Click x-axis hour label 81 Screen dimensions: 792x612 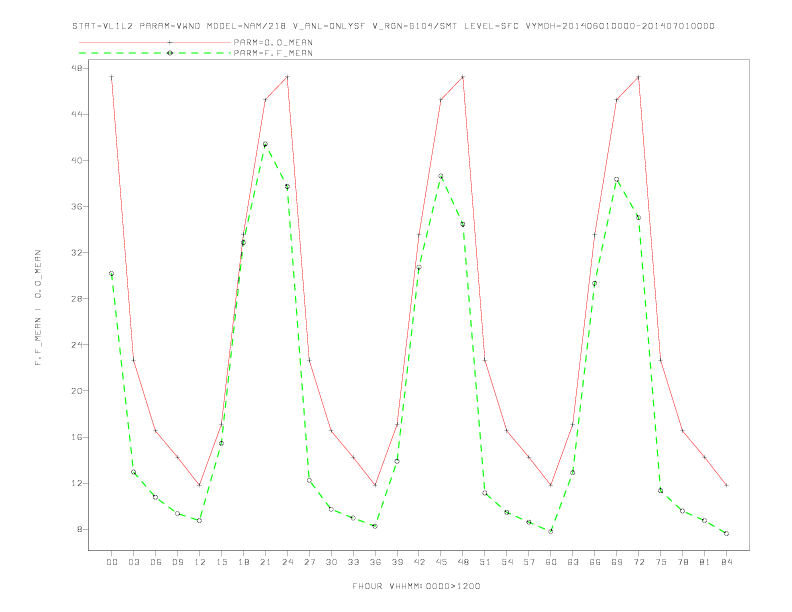tap(705, 562)
